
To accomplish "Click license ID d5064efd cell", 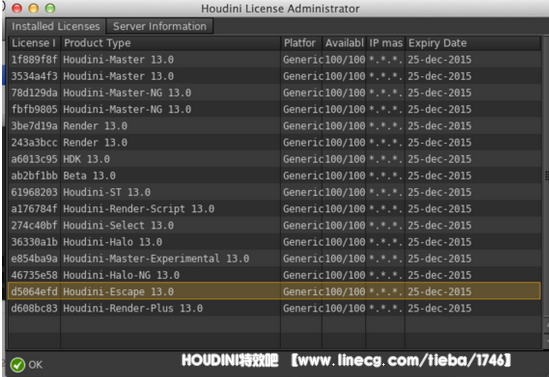I will click(x=34, y=292).
